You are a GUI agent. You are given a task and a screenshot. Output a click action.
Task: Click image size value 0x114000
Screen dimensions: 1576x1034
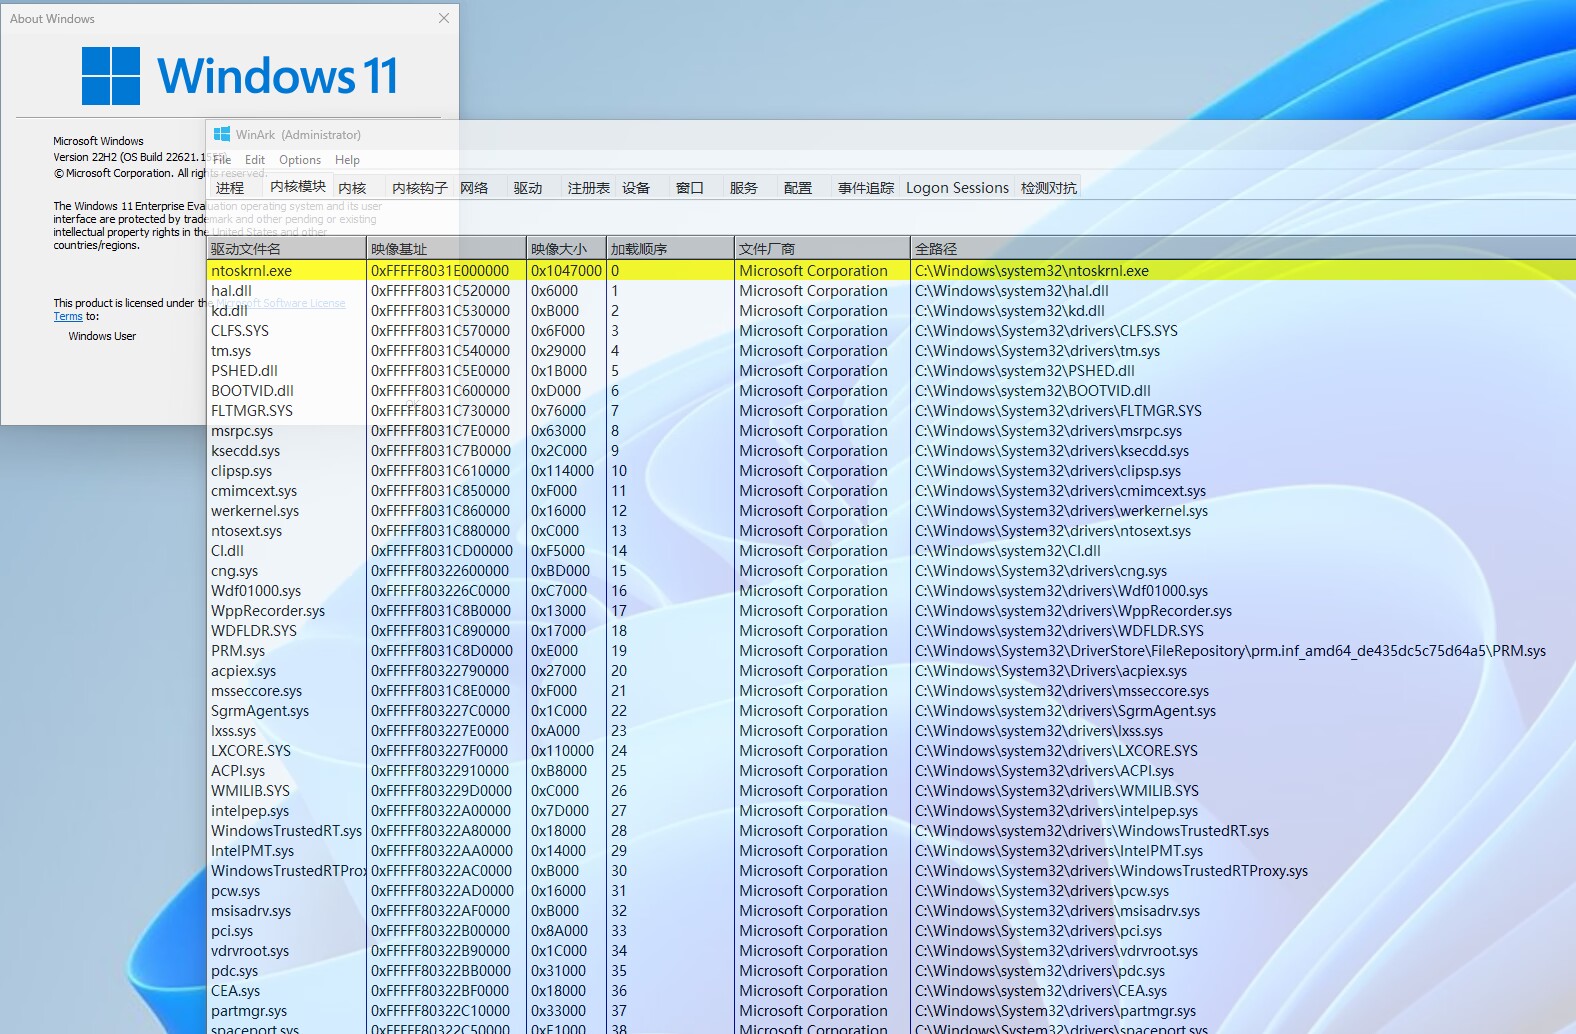(x=562, y=471)
